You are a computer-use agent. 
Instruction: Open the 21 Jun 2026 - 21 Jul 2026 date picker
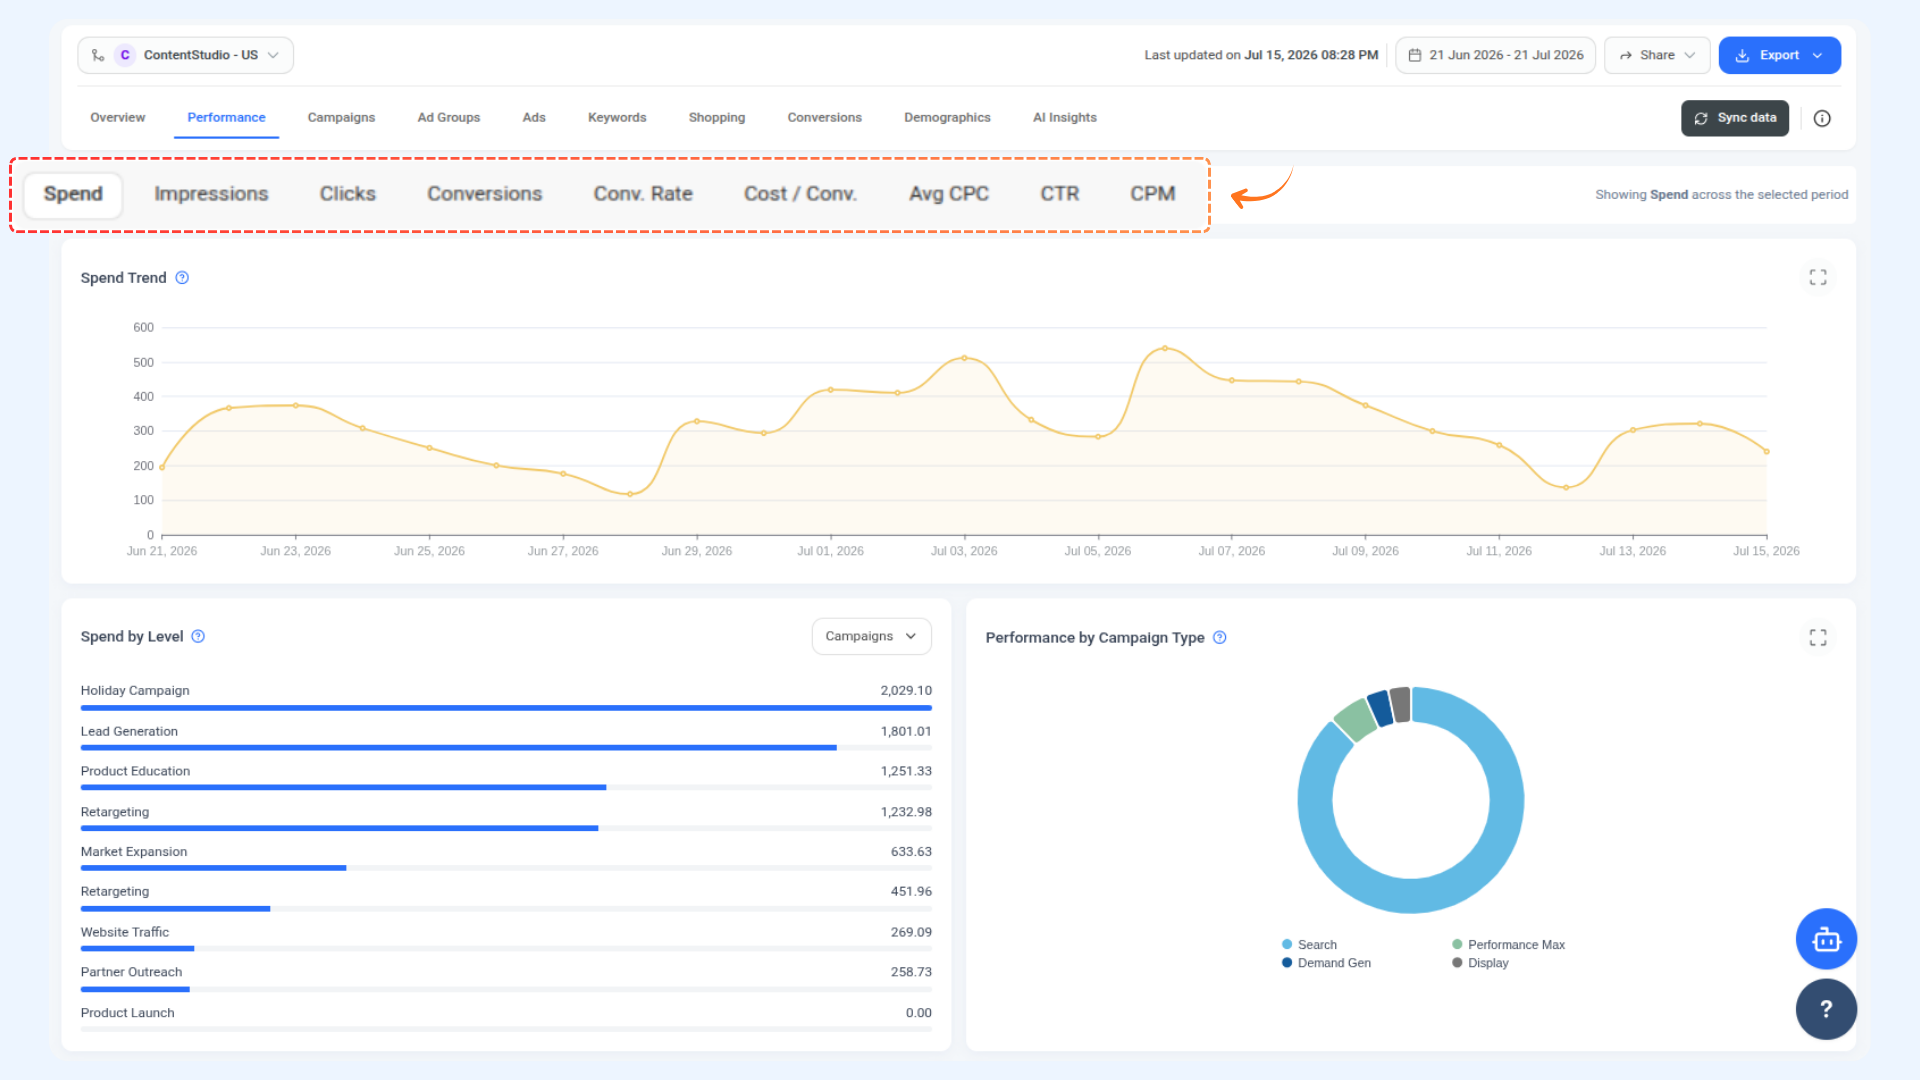point(1495,55)
